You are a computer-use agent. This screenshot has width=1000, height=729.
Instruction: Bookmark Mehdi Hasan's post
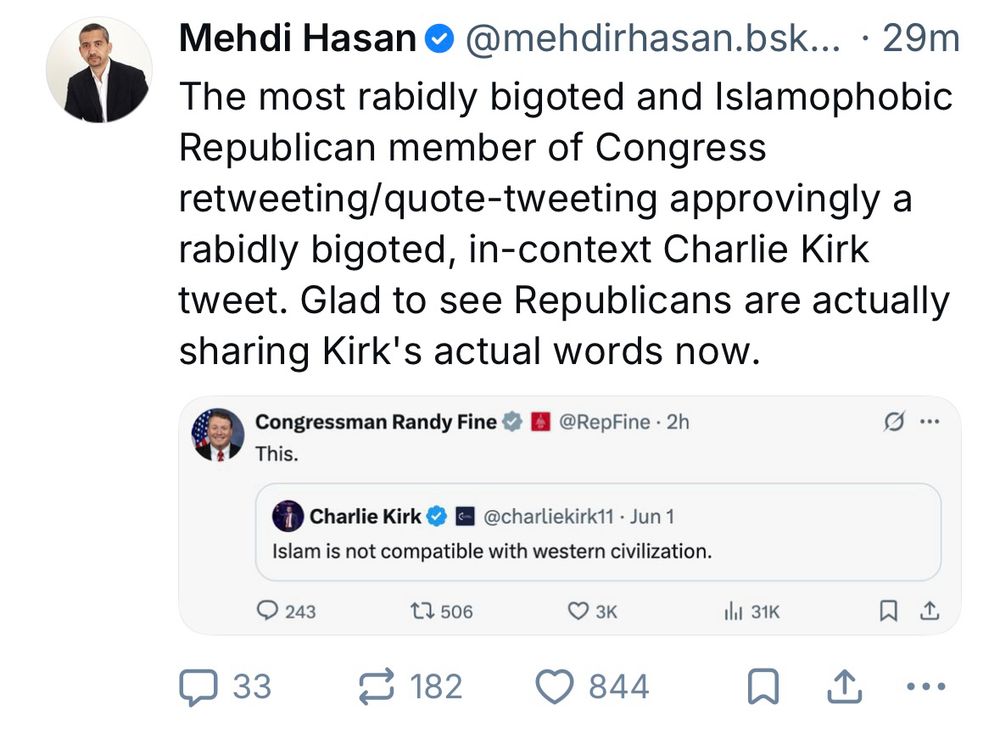(x=765, y=686)
